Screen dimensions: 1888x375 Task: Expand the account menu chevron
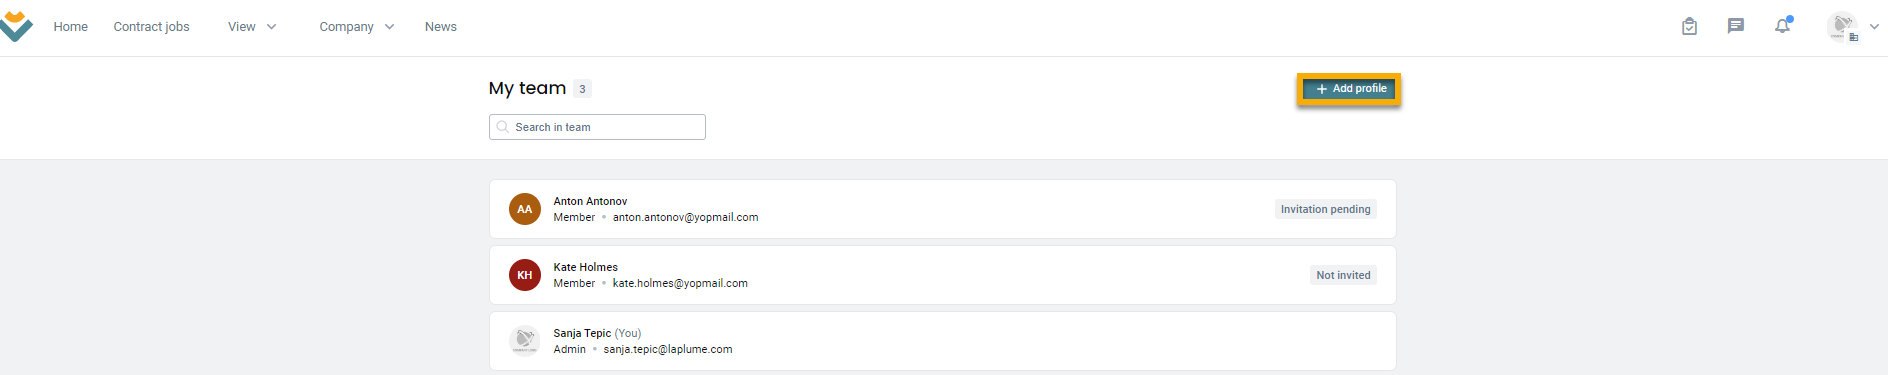pyautogui.click(x=1874, y=27)
